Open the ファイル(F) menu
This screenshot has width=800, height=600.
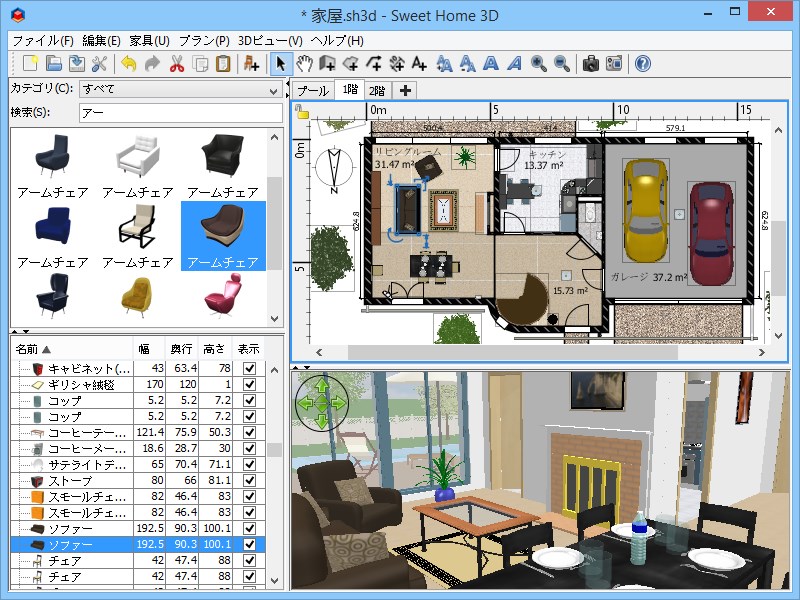pos(43,40)
